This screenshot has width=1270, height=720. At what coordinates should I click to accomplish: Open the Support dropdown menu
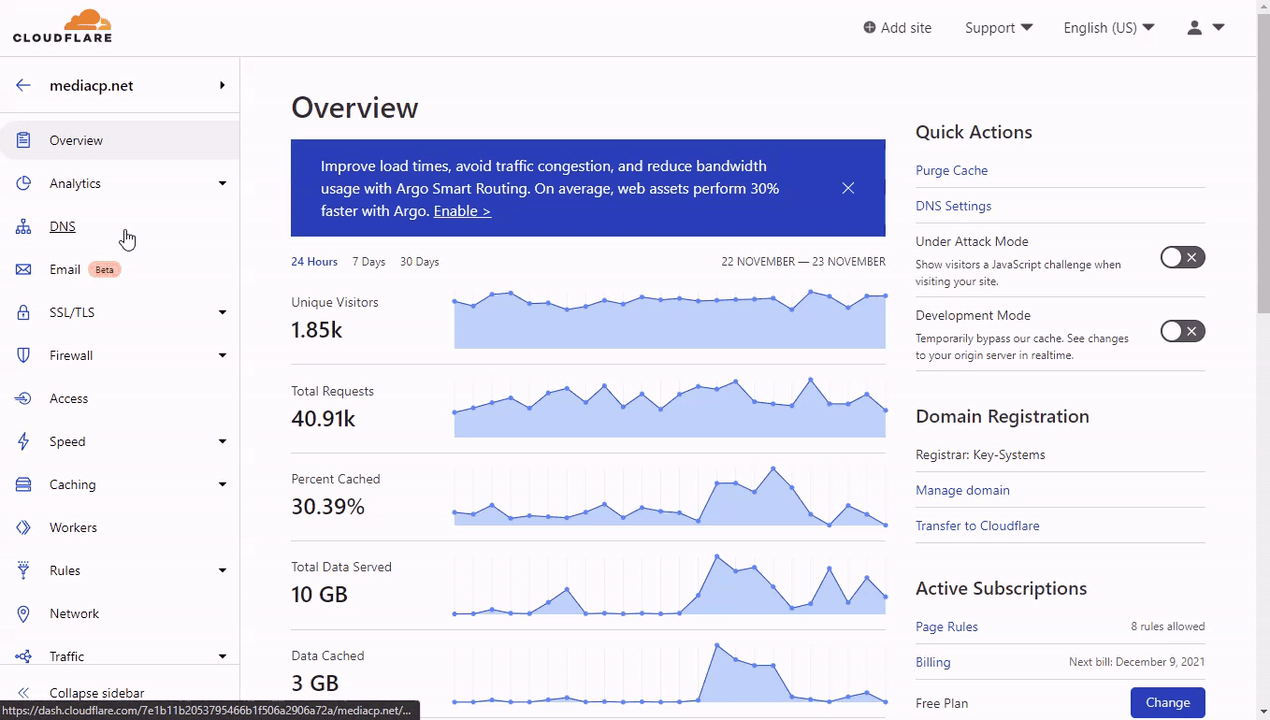click(998, 28)
